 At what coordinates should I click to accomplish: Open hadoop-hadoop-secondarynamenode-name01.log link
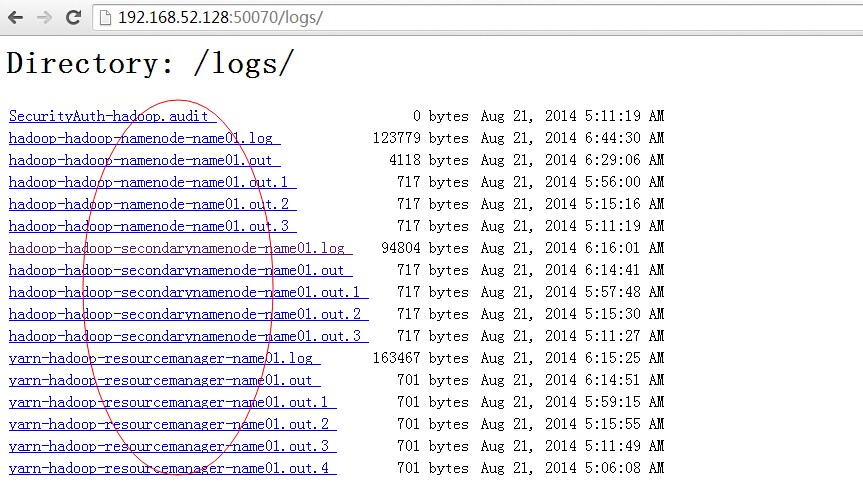(178, 248)
